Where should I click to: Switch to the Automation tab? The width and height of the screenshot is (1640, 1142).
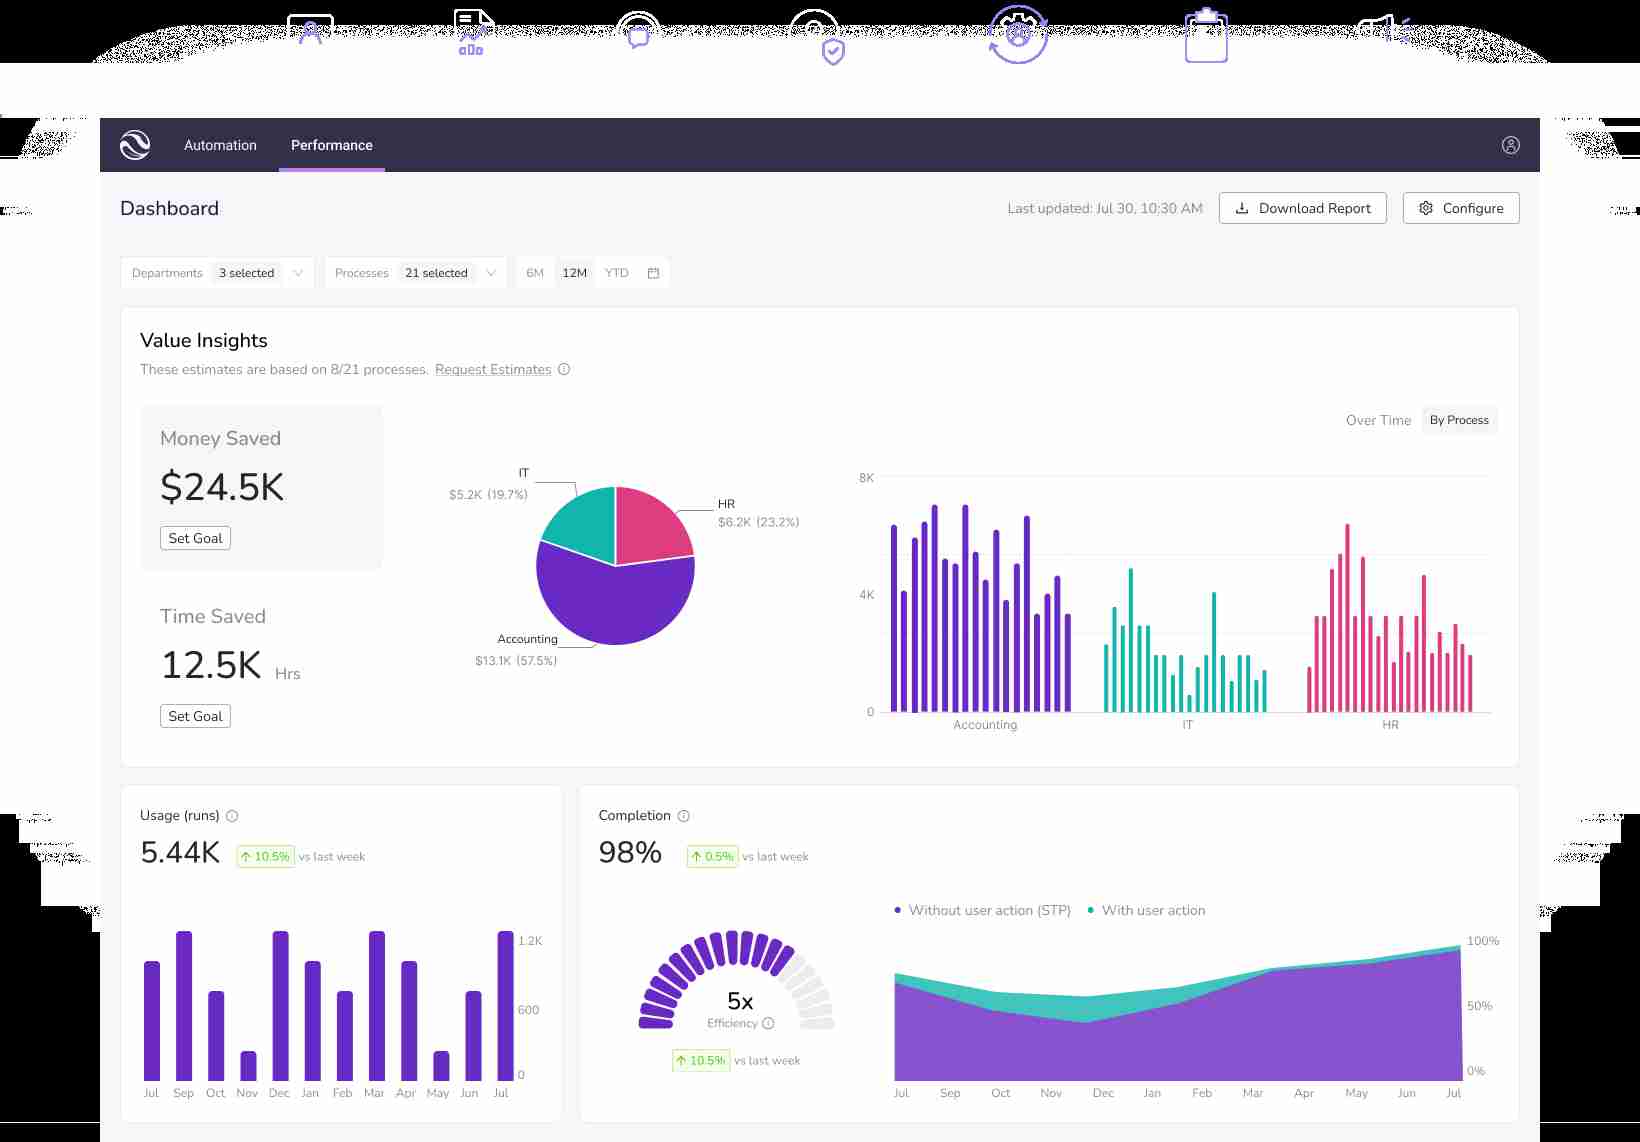click(220, 145)
